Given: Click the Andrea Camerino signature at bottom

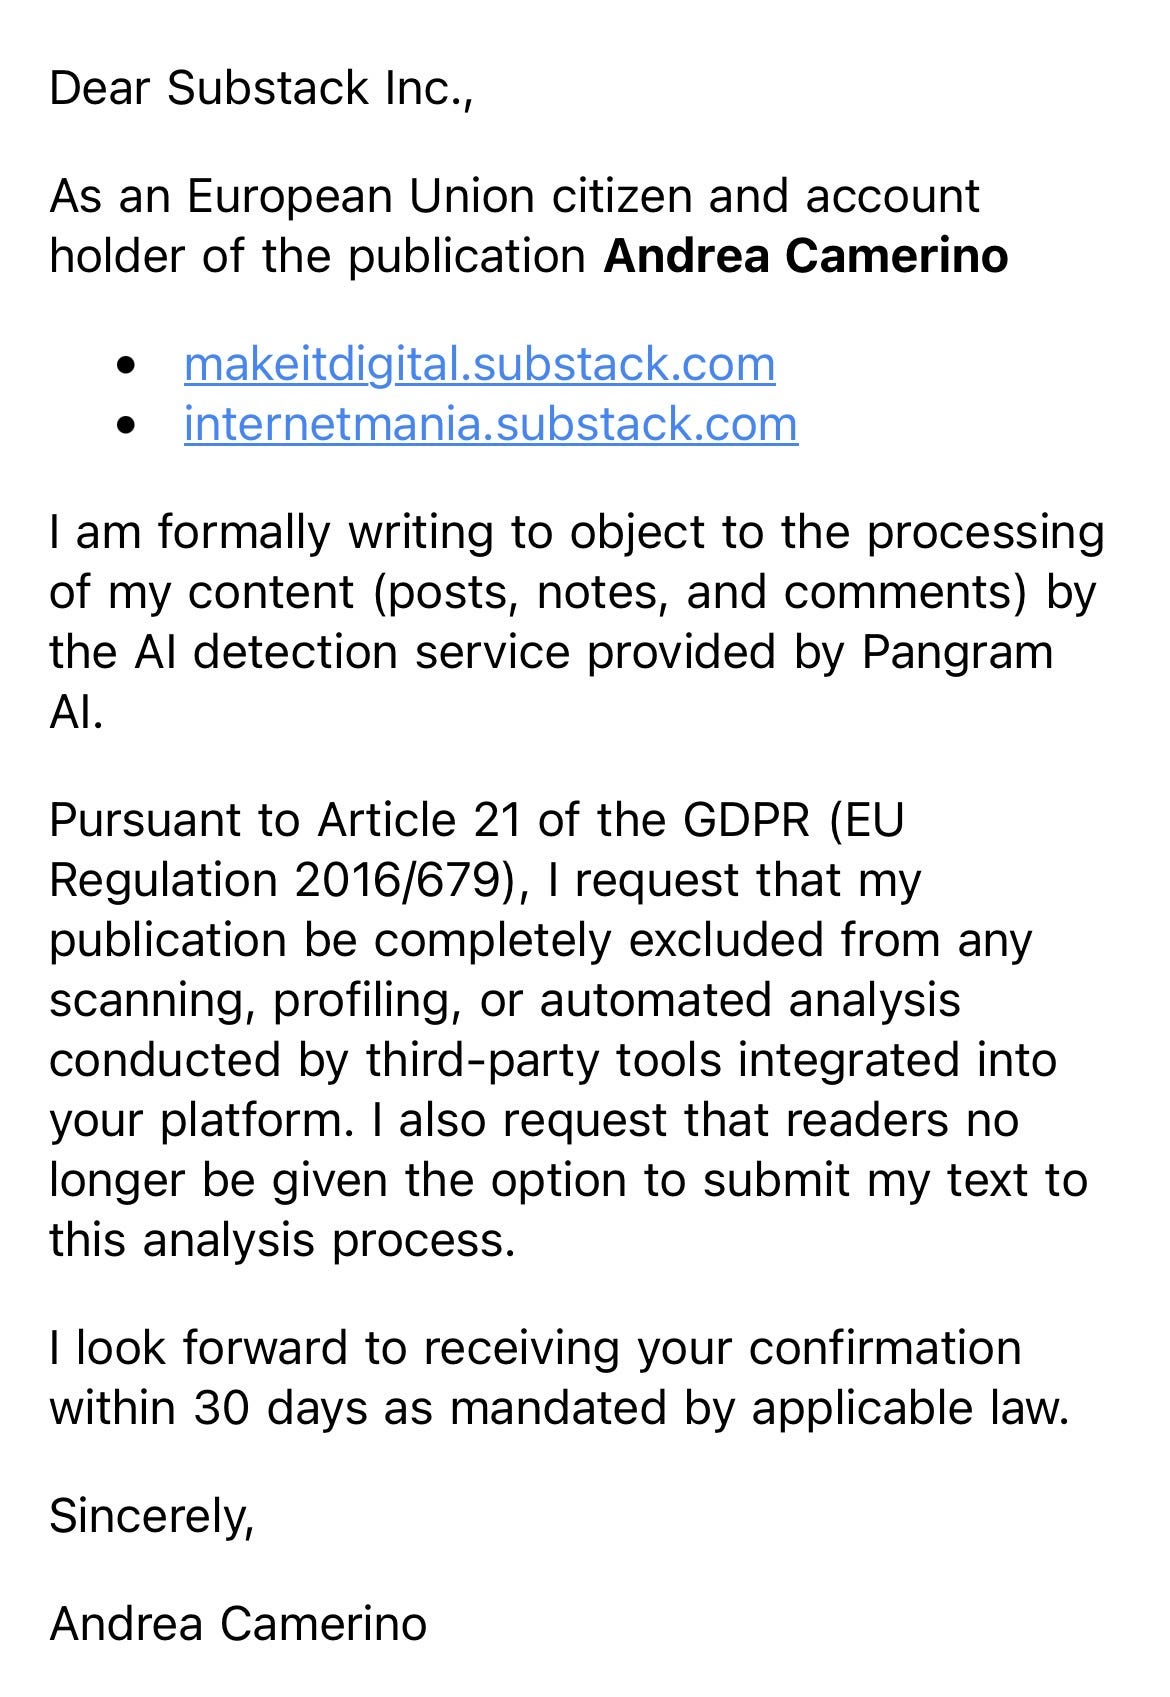Looking at the screenshot, I should click(x=238, y=1624).
